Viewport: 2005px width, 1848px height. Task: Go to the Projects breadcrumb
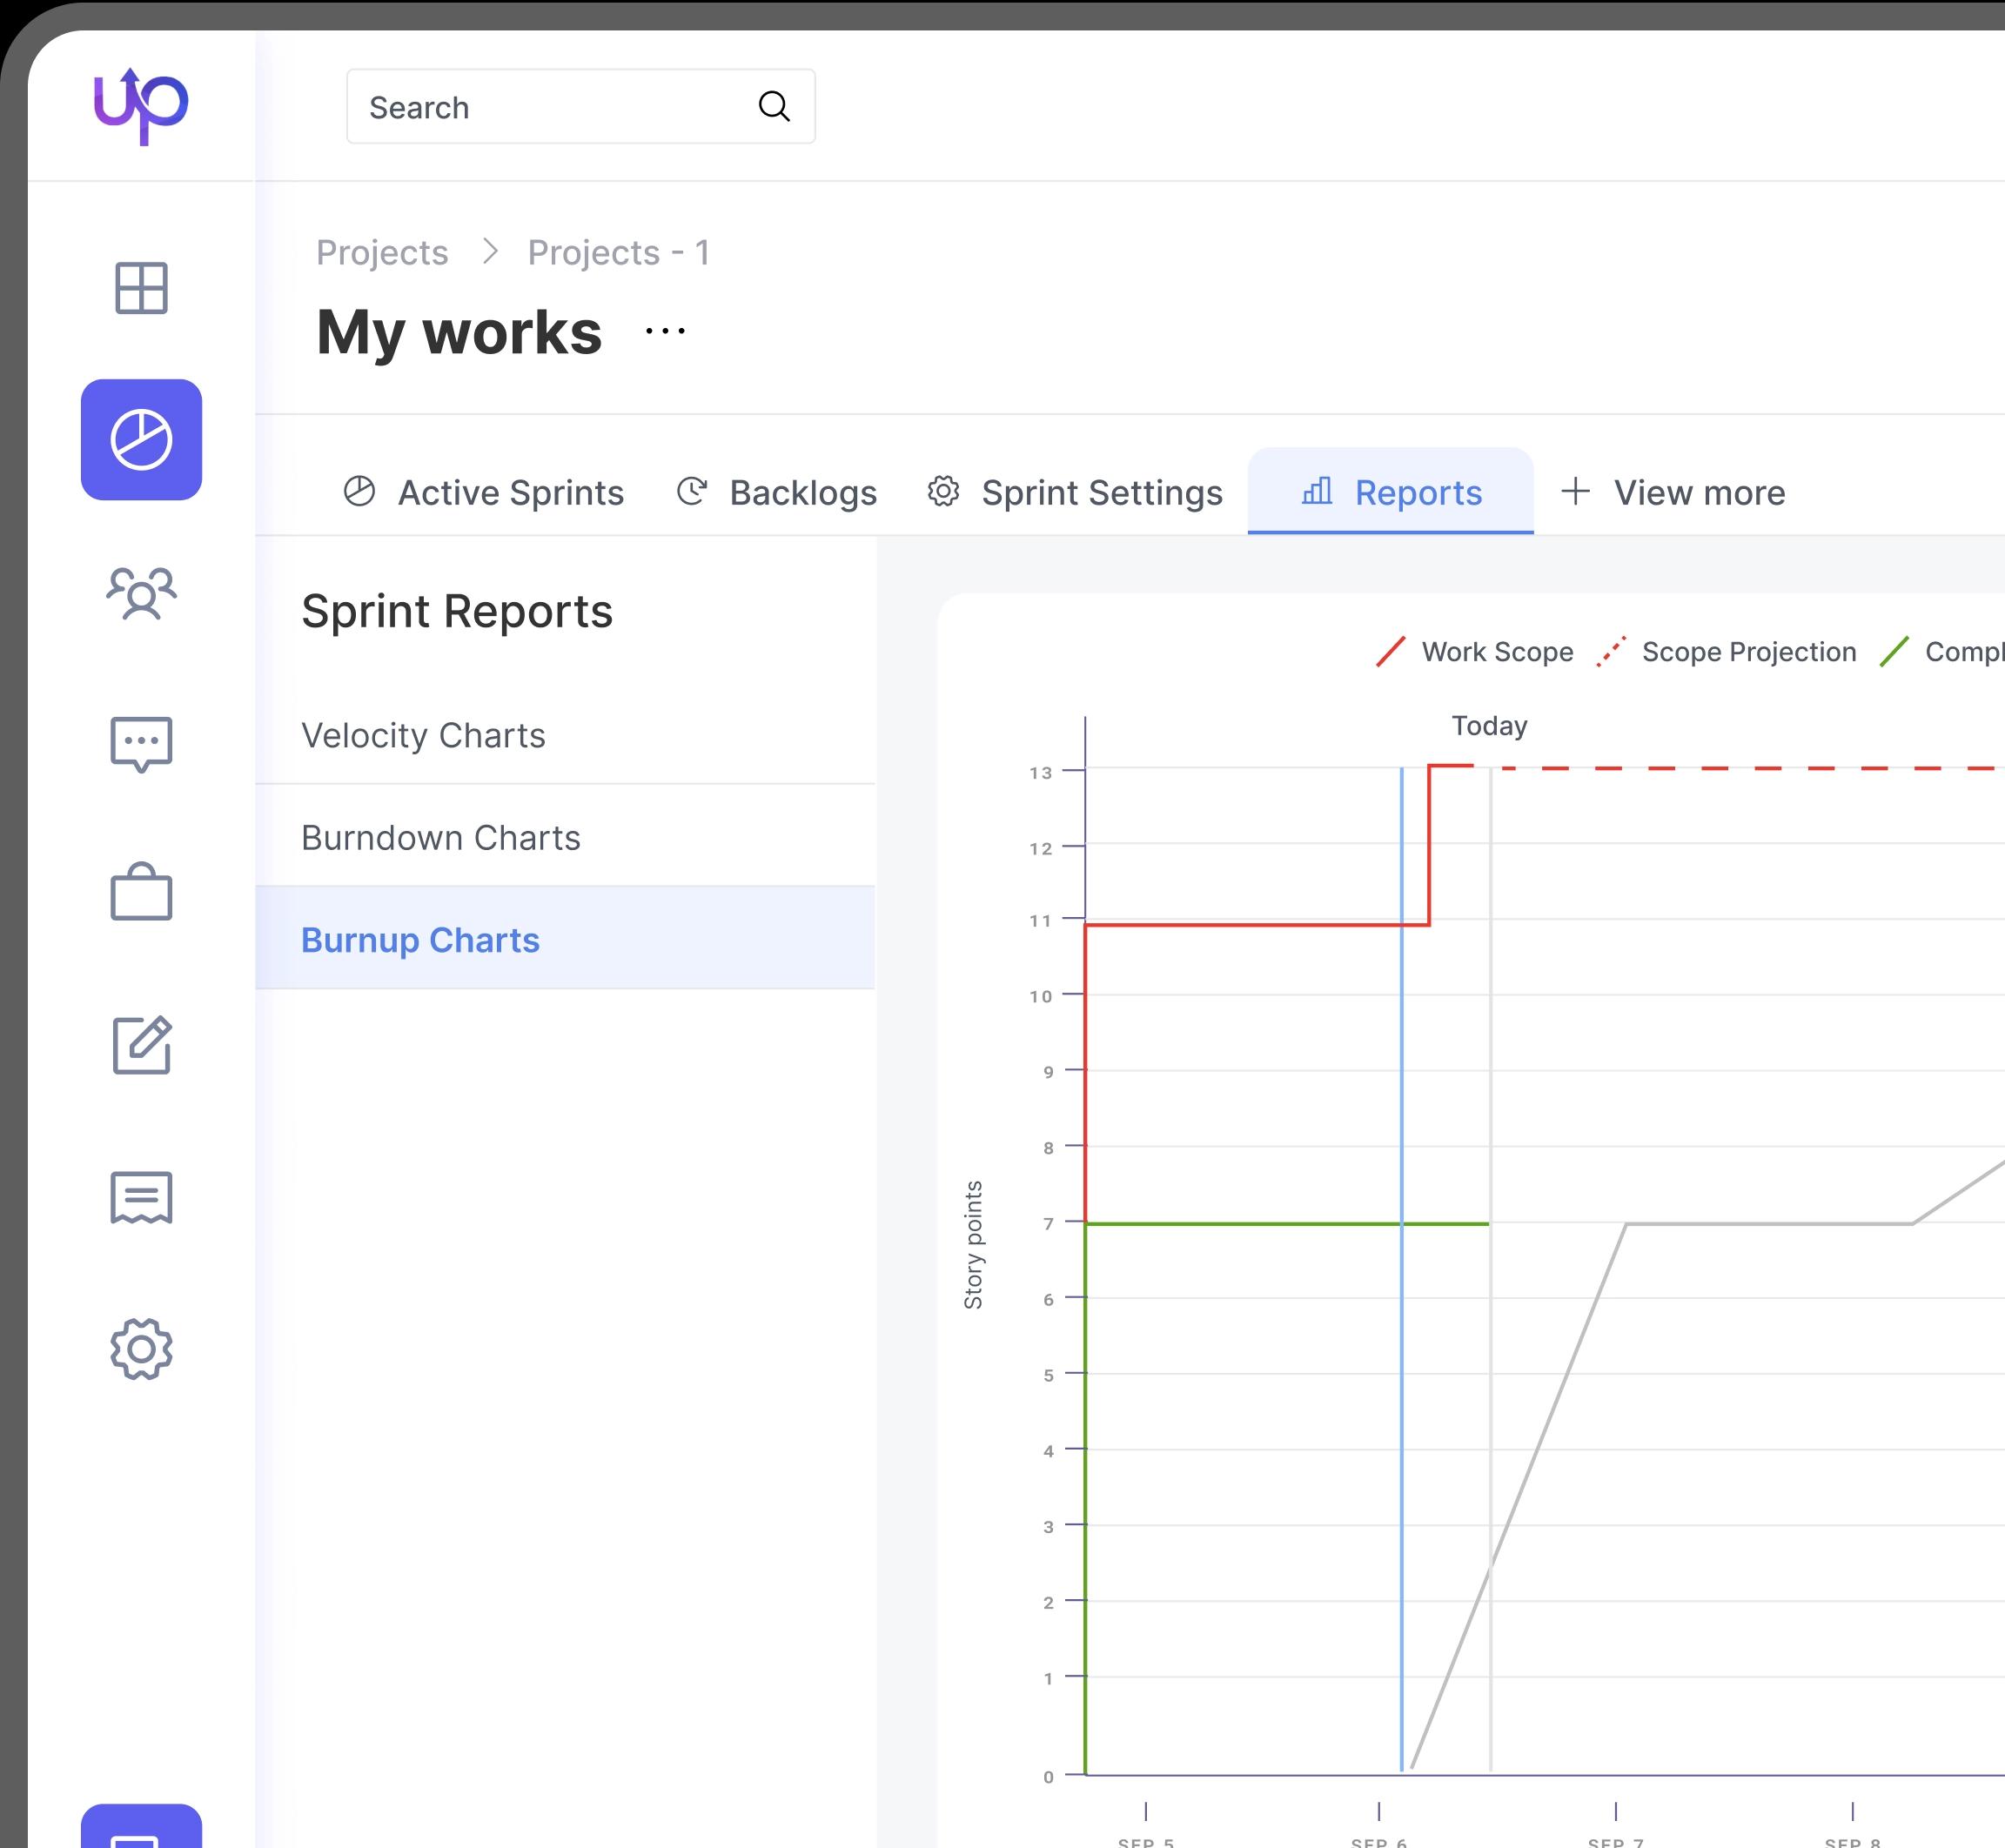(382, 253)
